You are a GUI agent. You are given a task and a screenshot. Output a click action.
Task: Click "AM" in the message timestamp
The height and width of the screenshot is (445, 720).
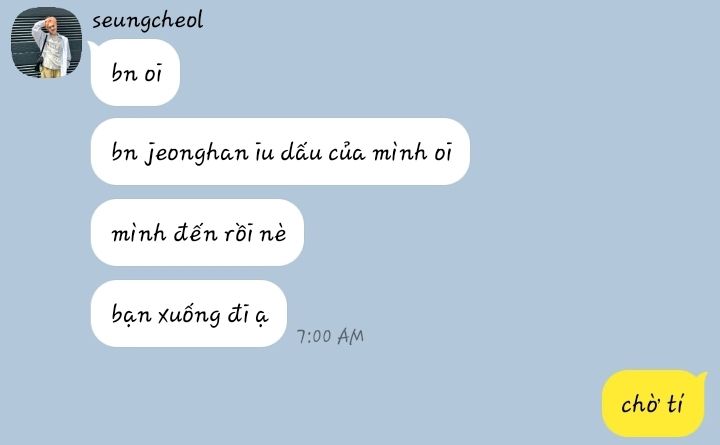tap(351, 337)
